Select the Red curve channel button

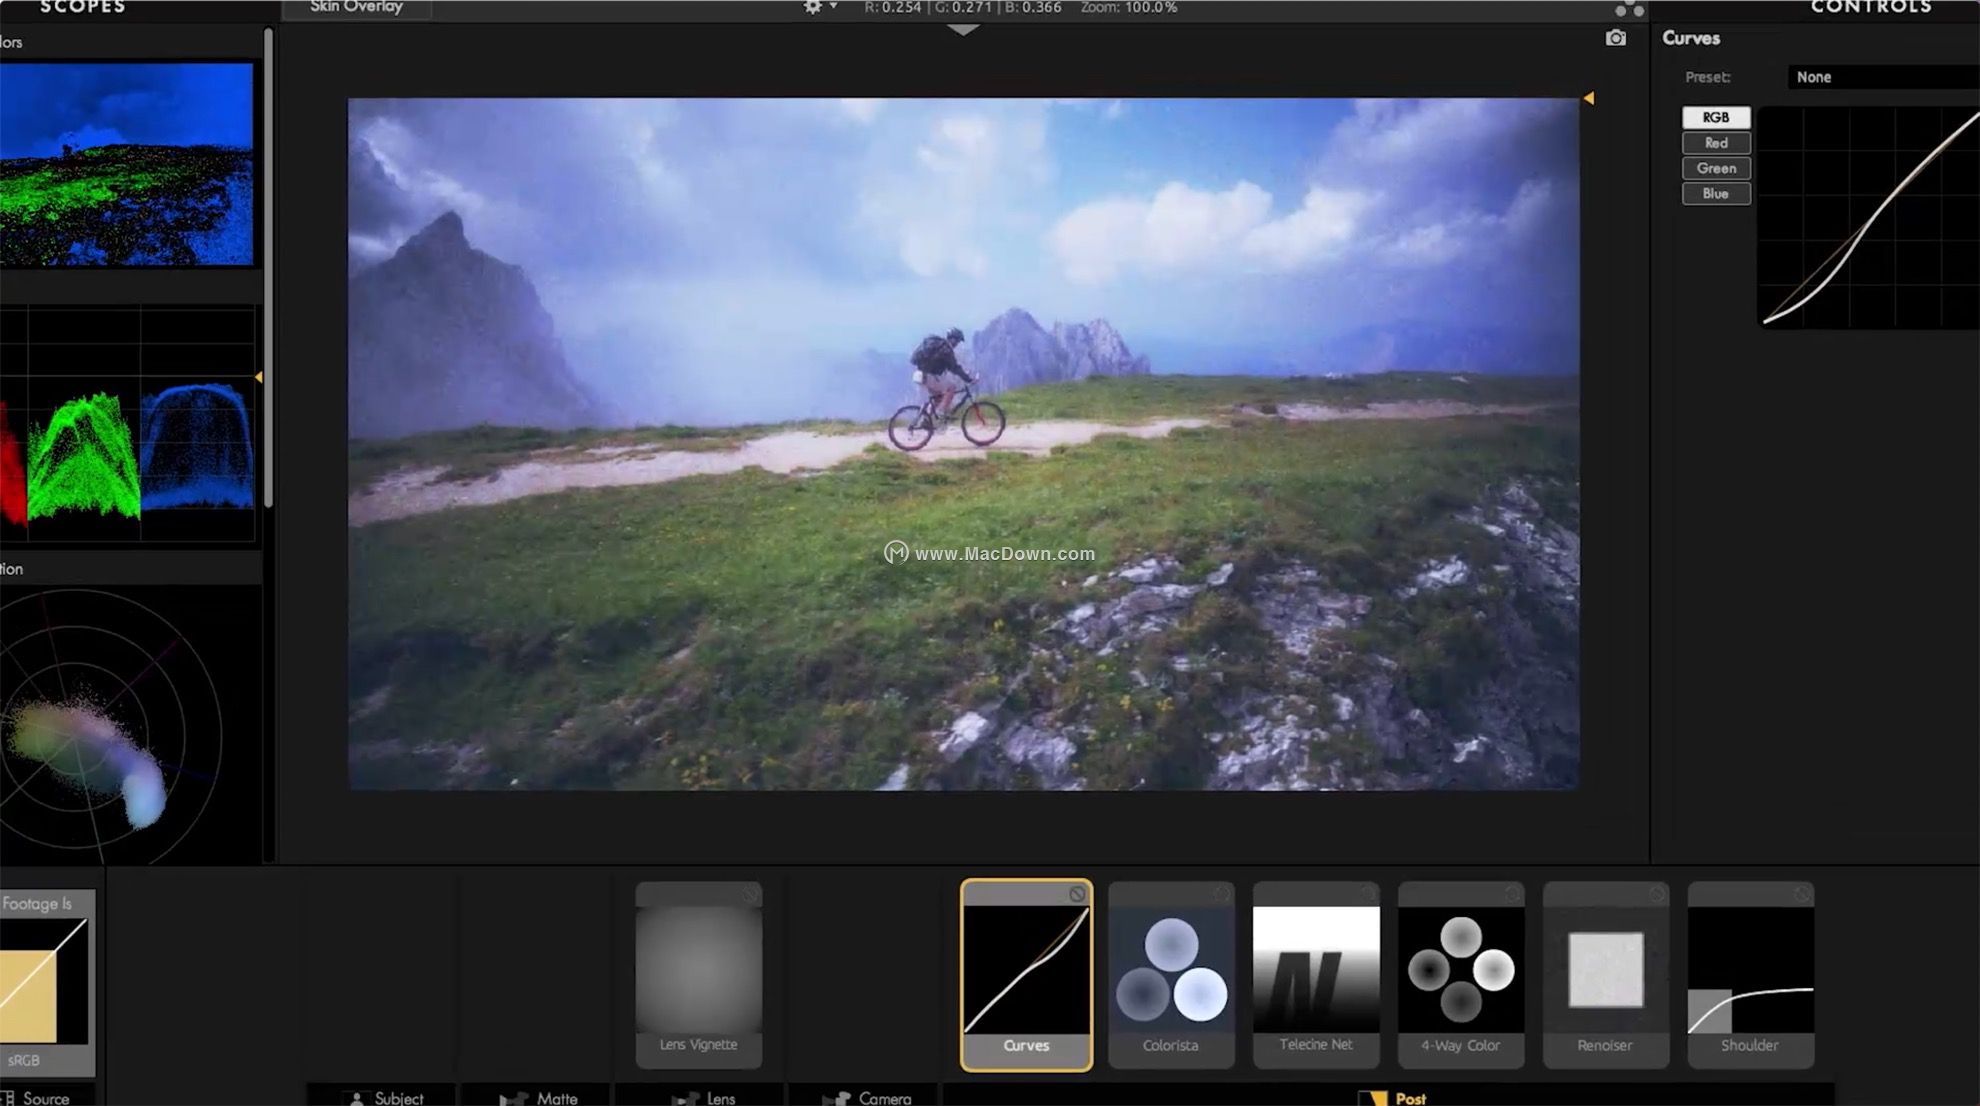pyautogui.click(x=1715, y=143)
